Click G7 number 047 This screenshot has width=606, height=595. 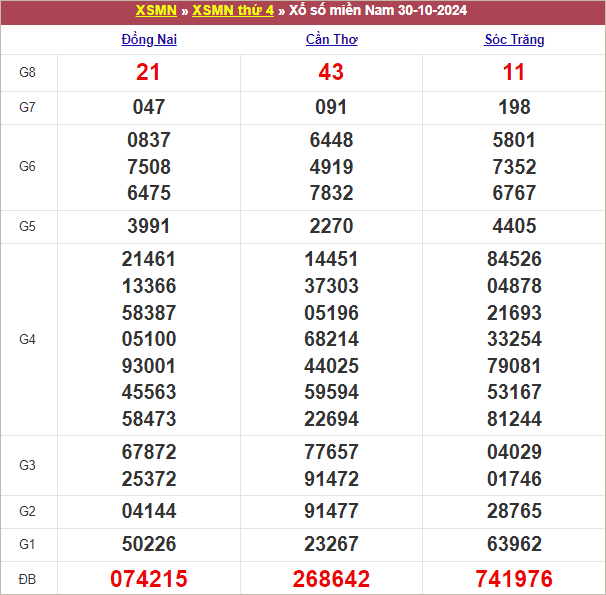[x=149, y=107]
